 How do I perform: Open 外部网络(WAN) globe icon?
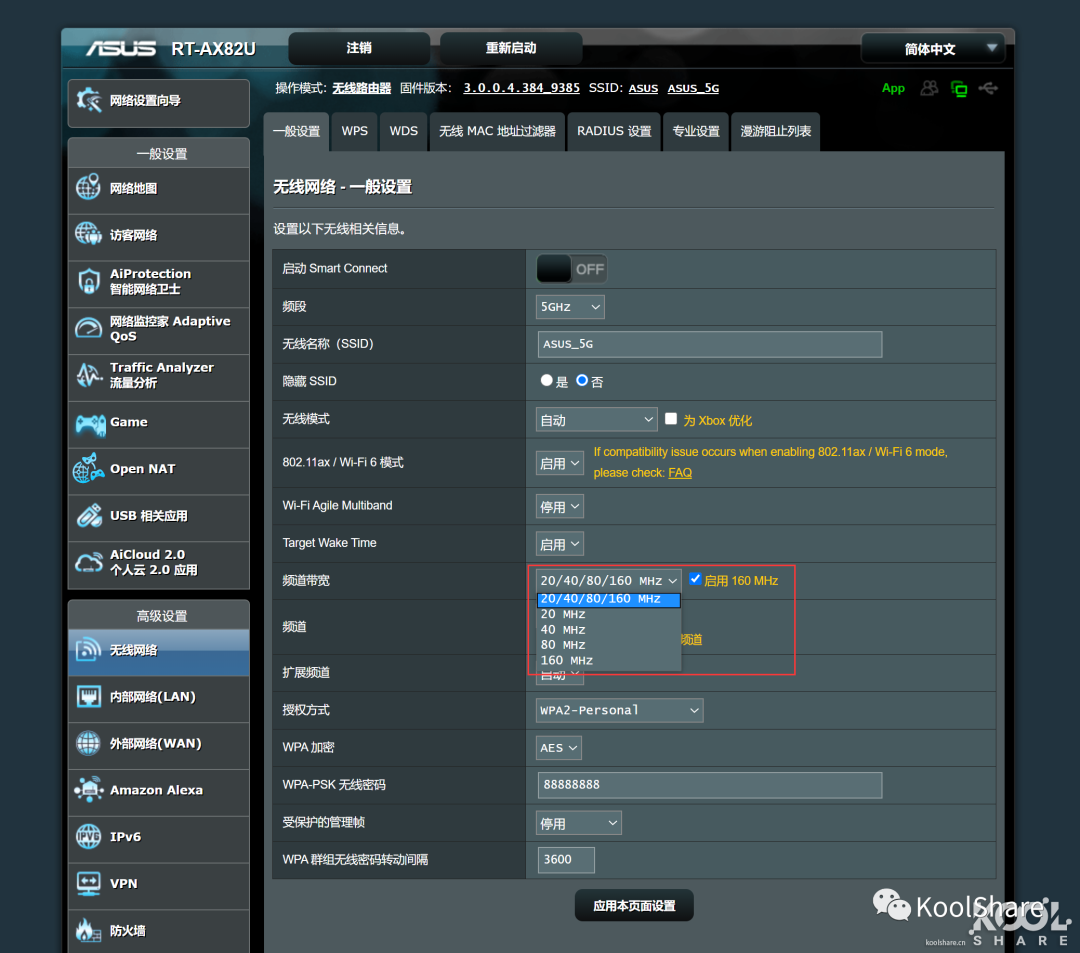(88, 743)
